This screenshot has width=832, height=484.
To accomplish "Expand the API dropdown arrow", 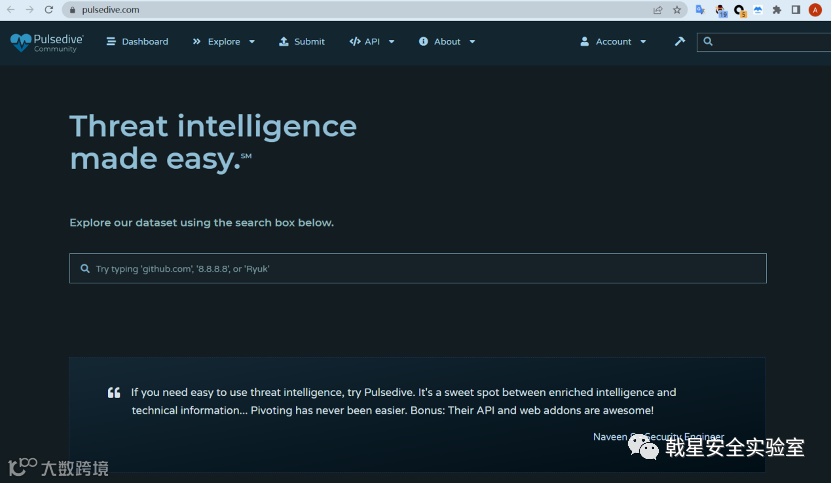I will tap(392, 41).
